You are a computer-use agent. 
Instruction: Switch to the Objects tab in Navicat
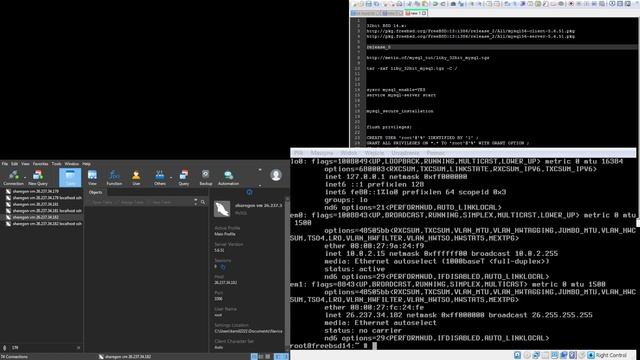coord(96,192)
